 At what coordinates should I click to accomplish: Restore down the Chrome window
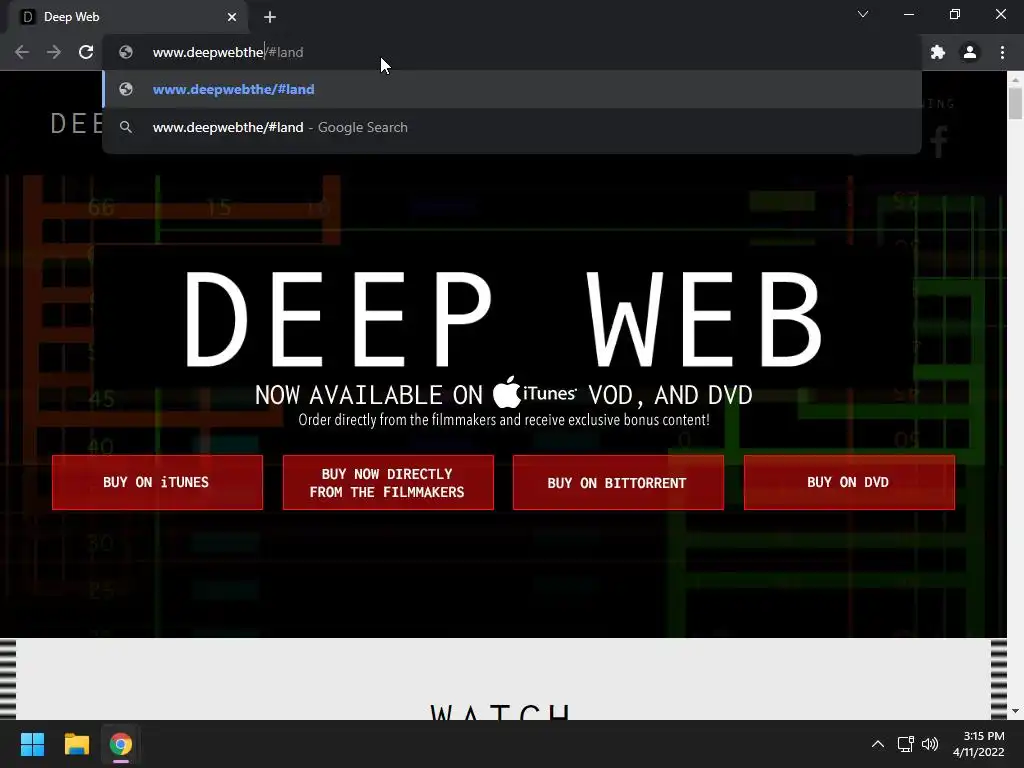tap(955, 14)
